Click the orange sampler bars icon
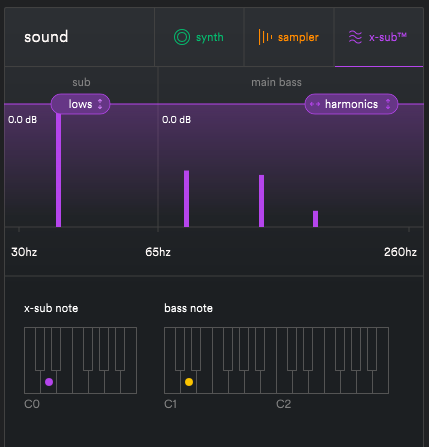 (x=265, y=37)
